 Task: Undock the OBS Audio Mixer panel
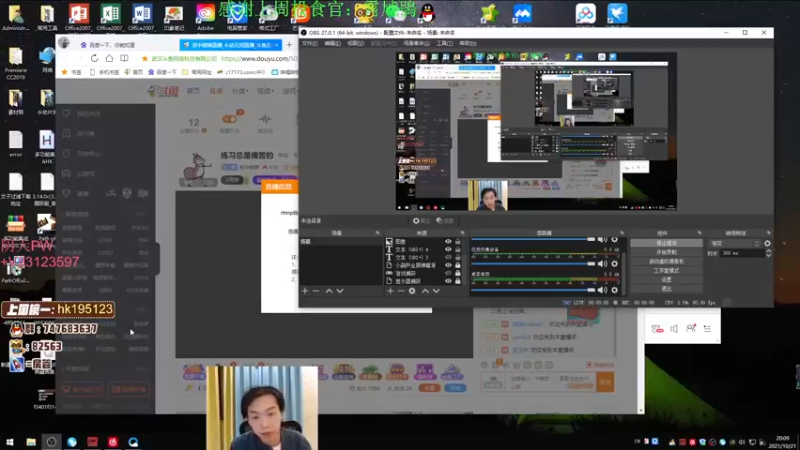[621, 233]
